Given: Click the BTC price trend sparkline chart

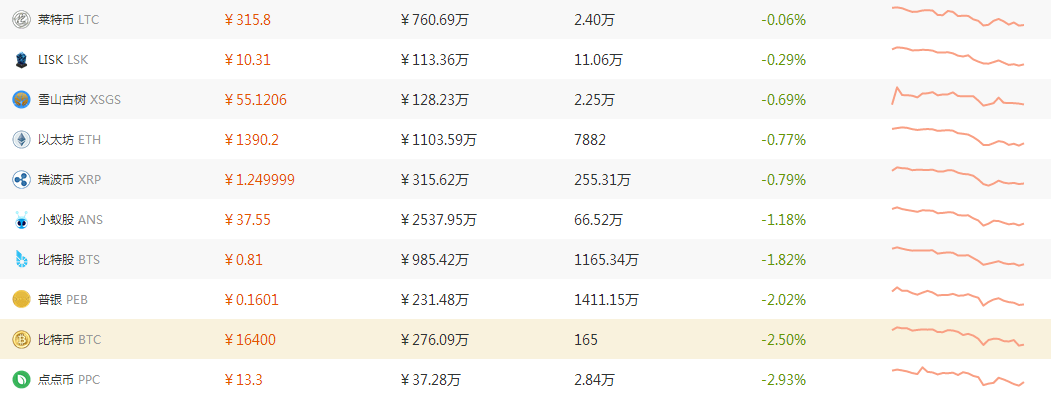Looking at the screenshot, I should [958, 336].
